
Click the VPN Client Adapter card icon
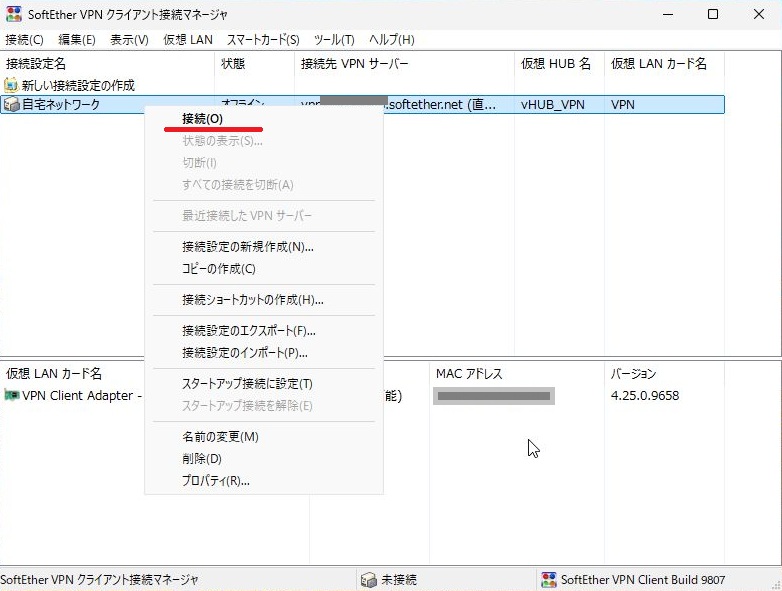(11, 395)
